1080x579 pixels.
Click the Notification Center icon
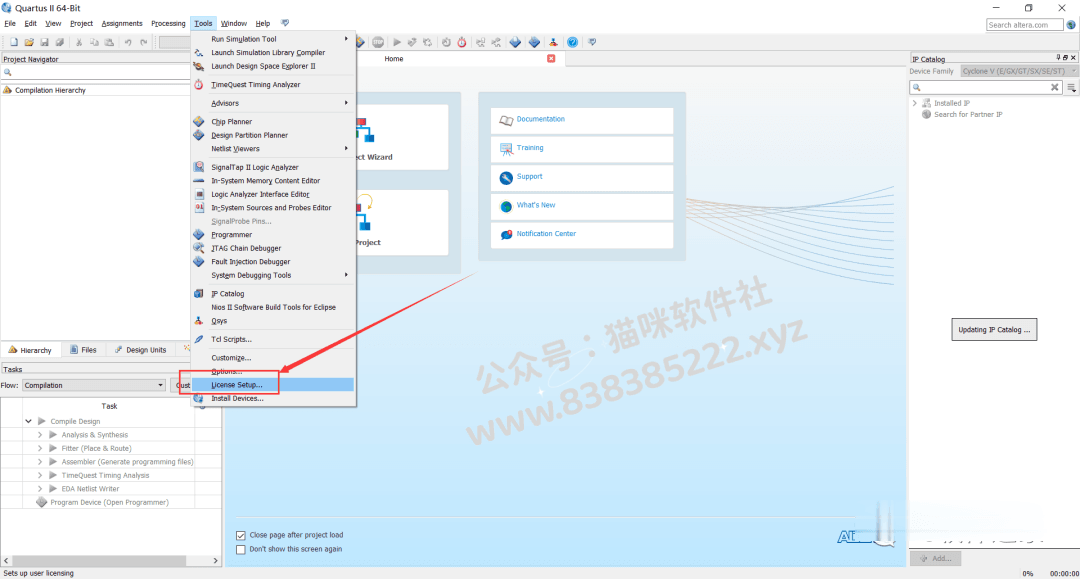(506, 235)
